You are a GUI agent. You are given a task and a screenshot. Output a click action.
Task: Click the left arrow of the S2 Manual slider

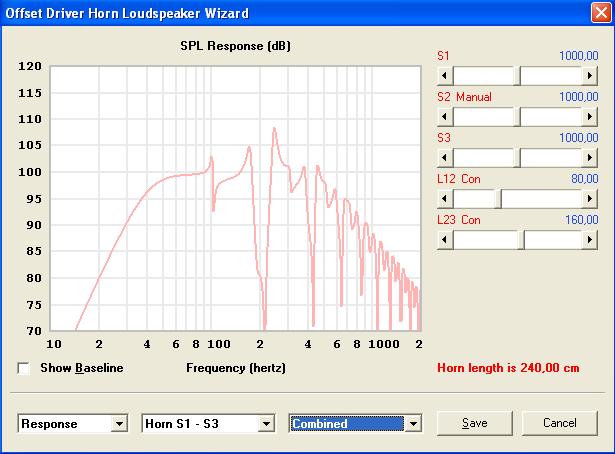tap(445, 117)
